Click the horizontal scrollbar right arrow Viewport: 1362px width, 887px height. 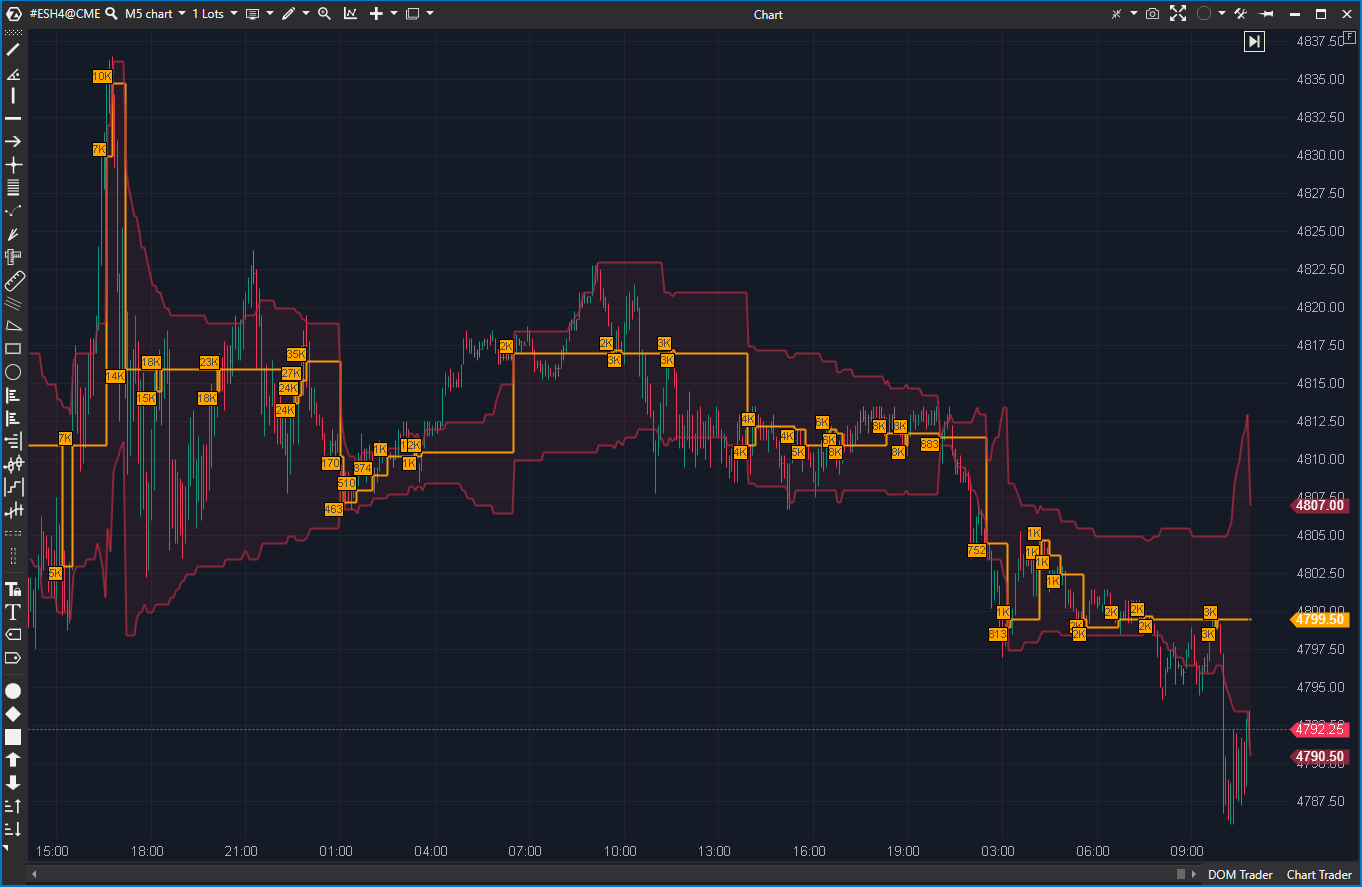pos(1193,875)
